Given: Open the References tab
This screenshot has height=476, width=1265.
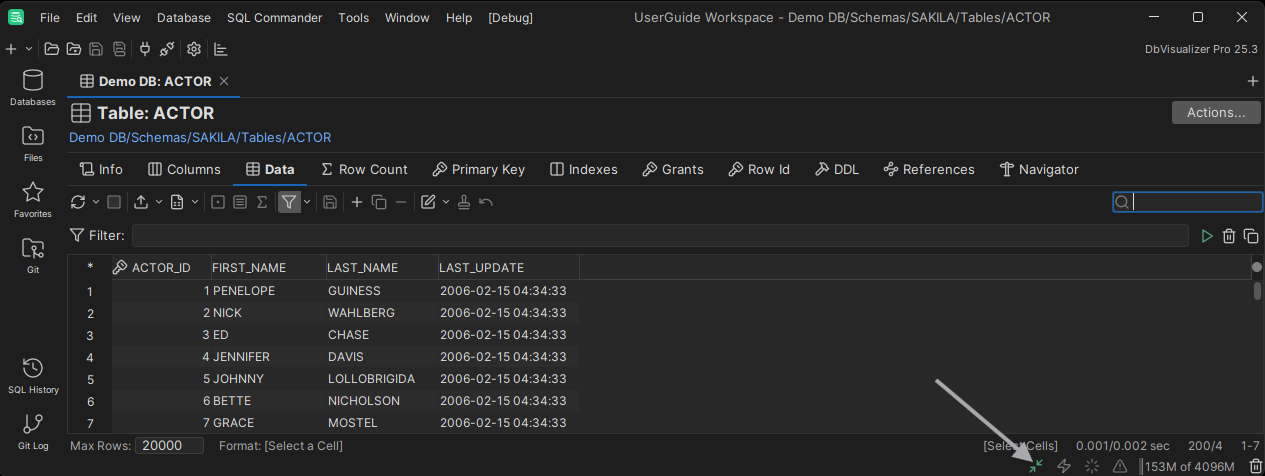Looking at the screenshot, I should (x=928, y=169).
